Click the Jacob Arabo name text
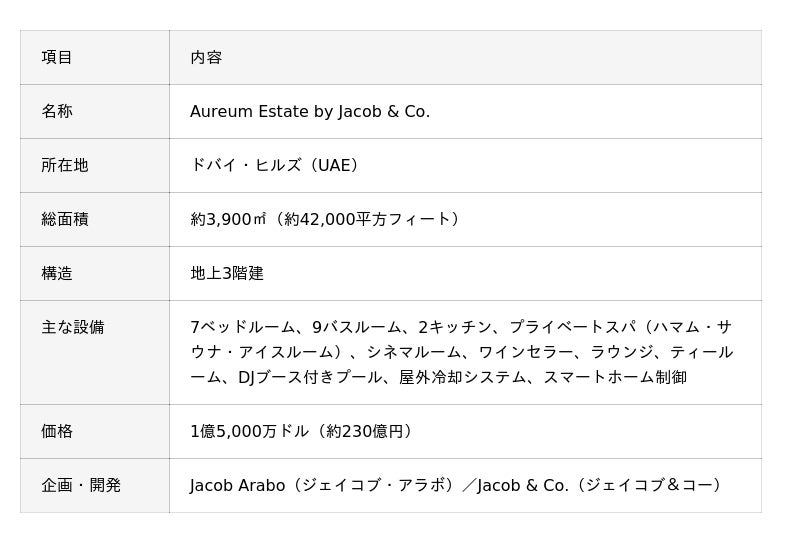Image resolution: width=800 pixels, height=543 pixels. (238, 485)
